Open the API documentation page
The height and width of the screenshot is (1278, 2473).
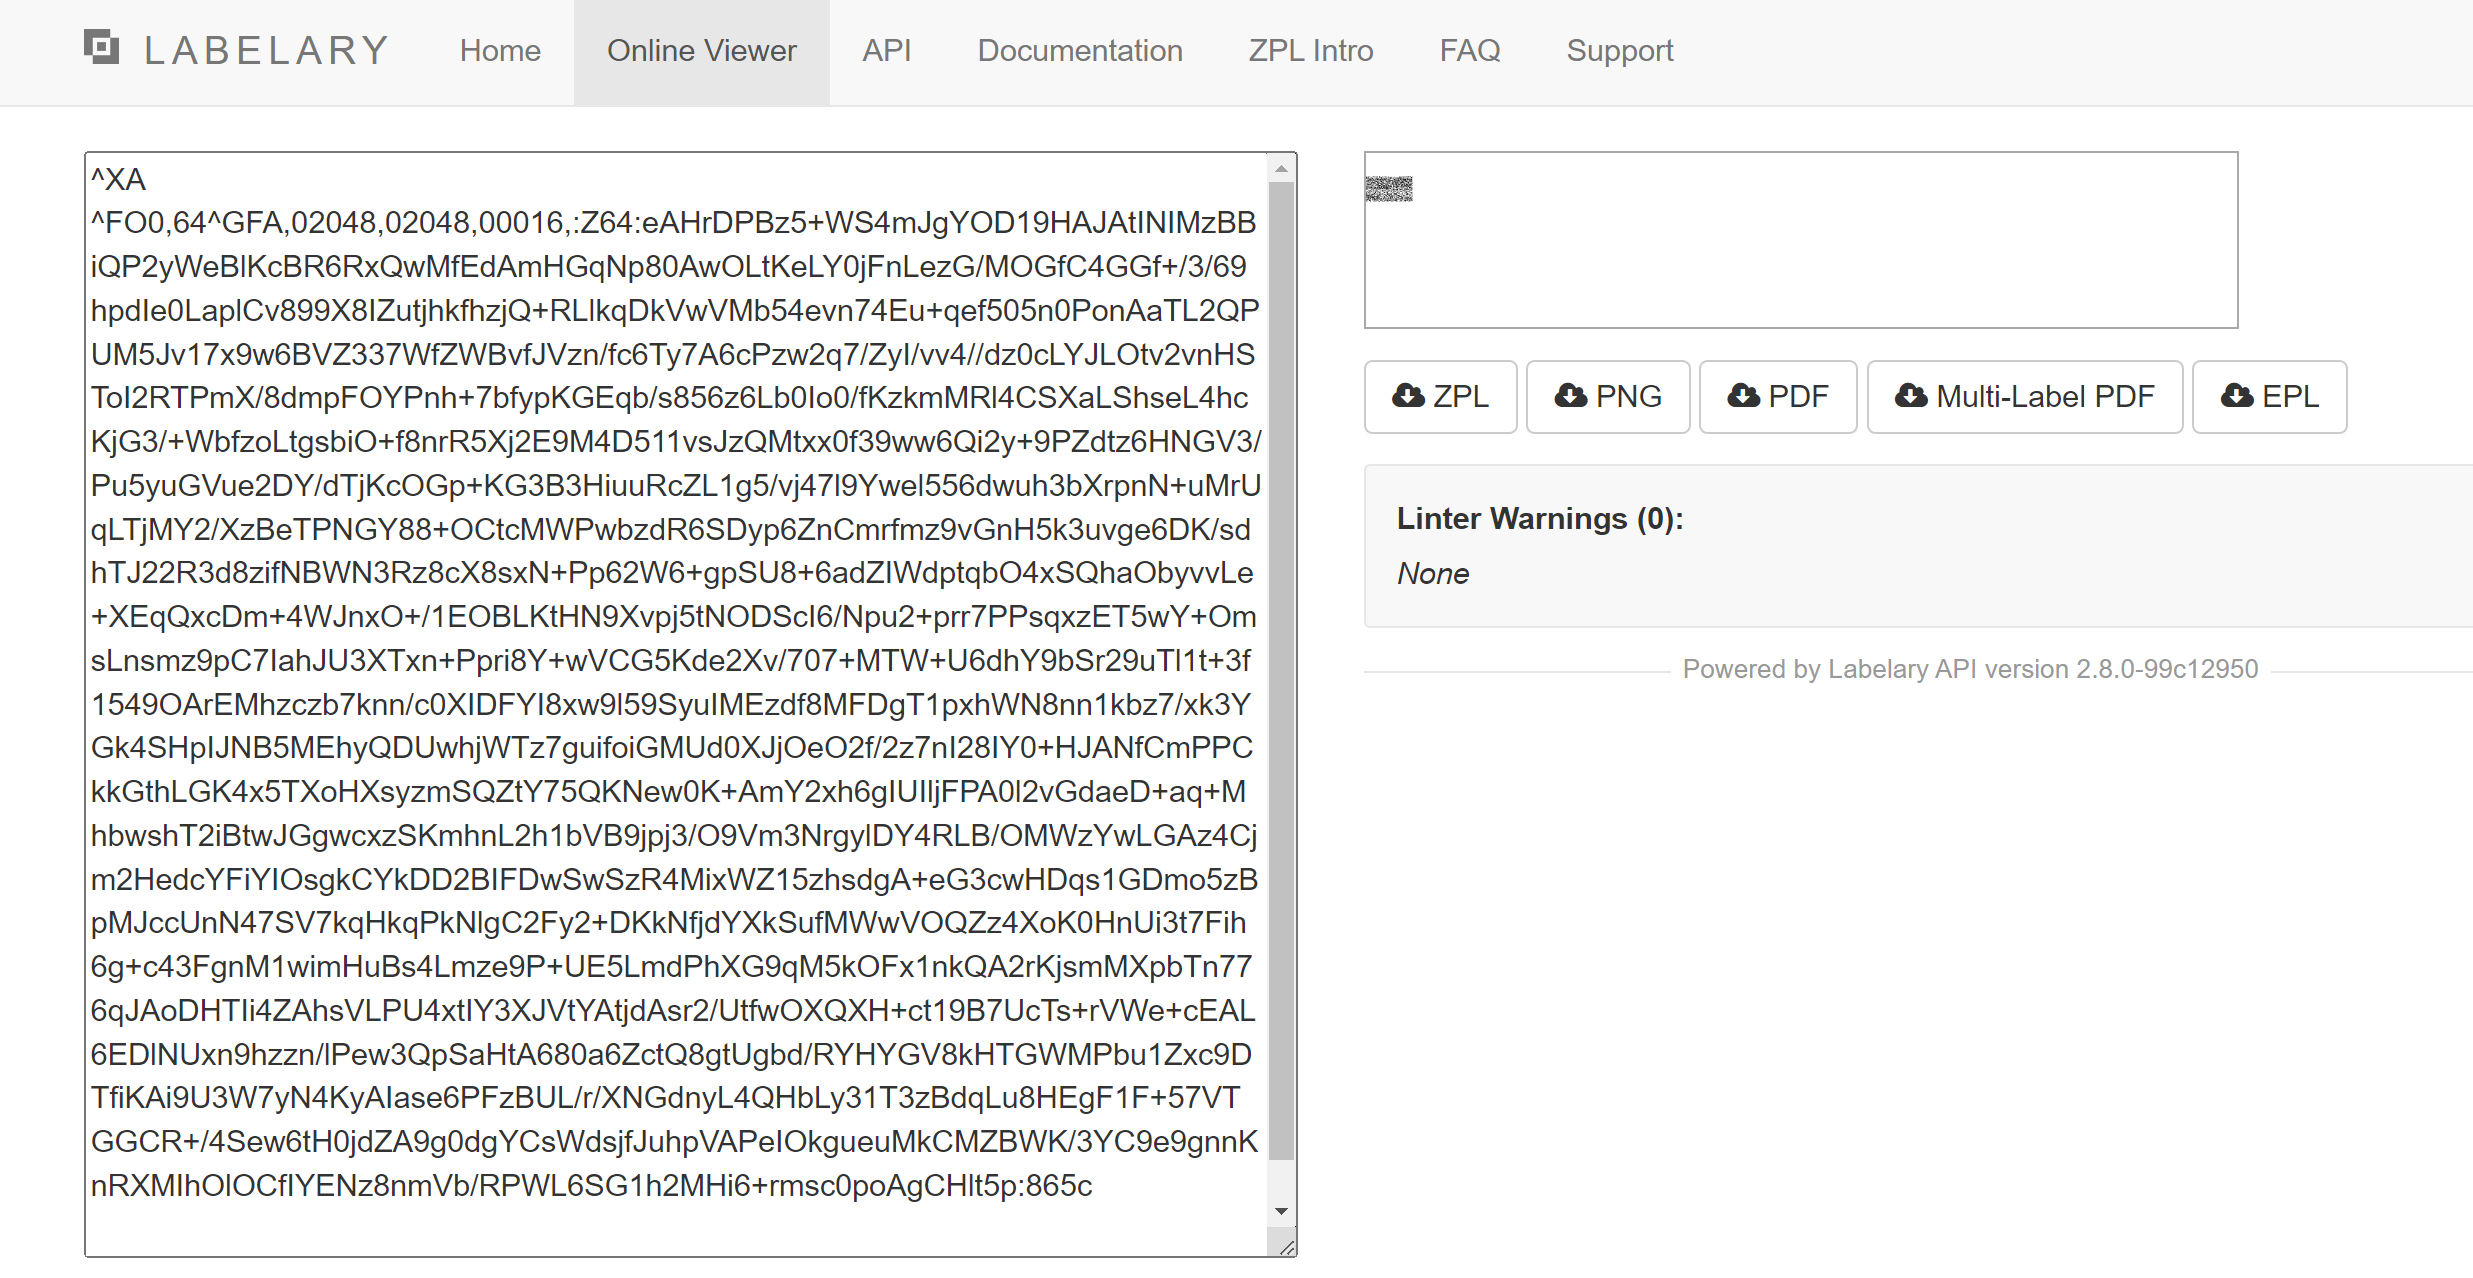point(886,51)
